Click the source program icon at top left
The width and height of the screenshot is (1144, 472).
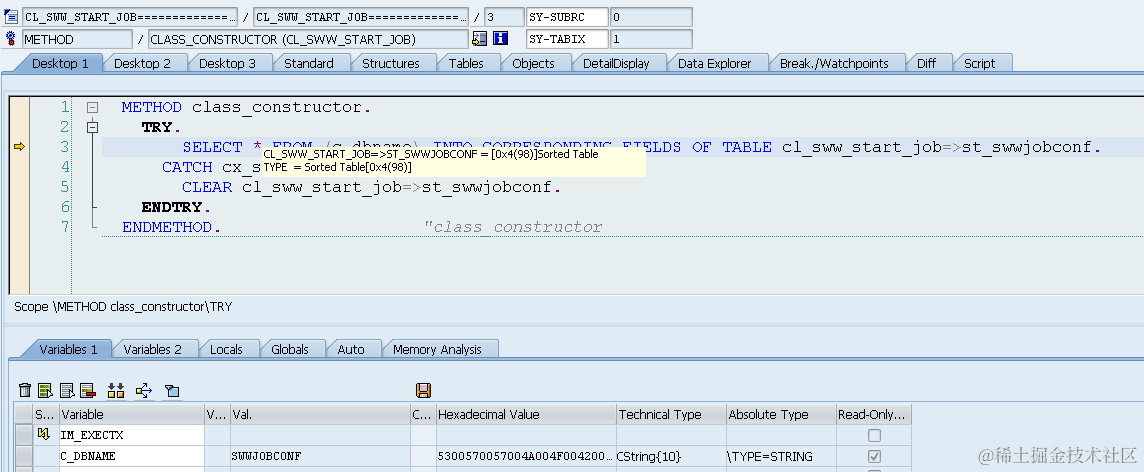[11, 16]
